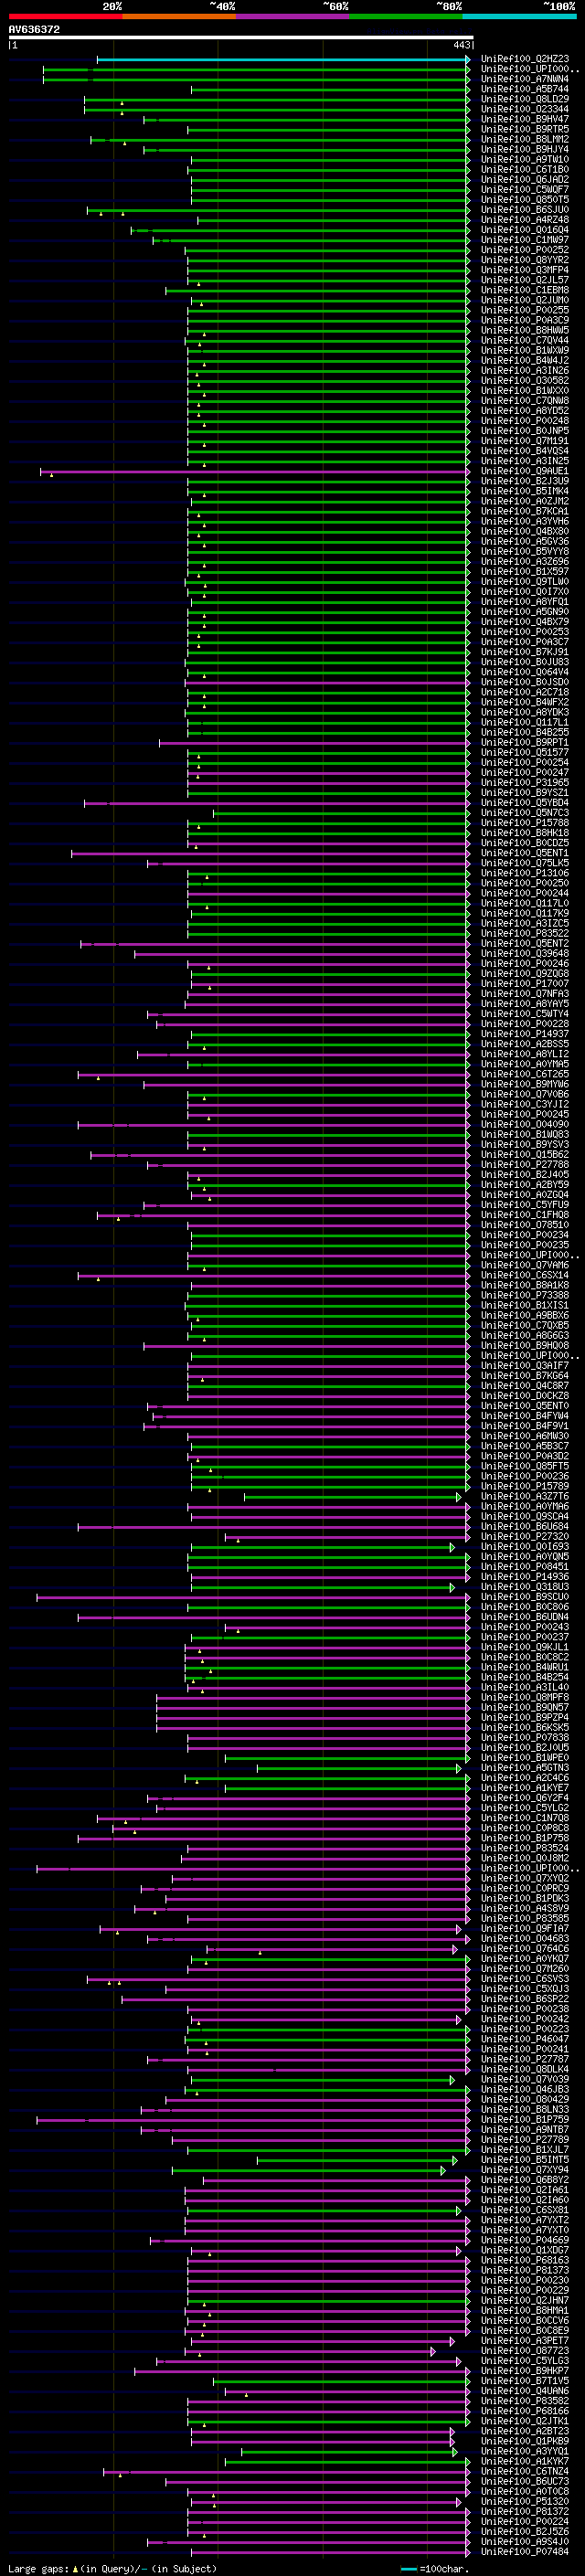Select the hit UniRef100_B9RTR5
The image size is (585, 2576).
[525, 130]
